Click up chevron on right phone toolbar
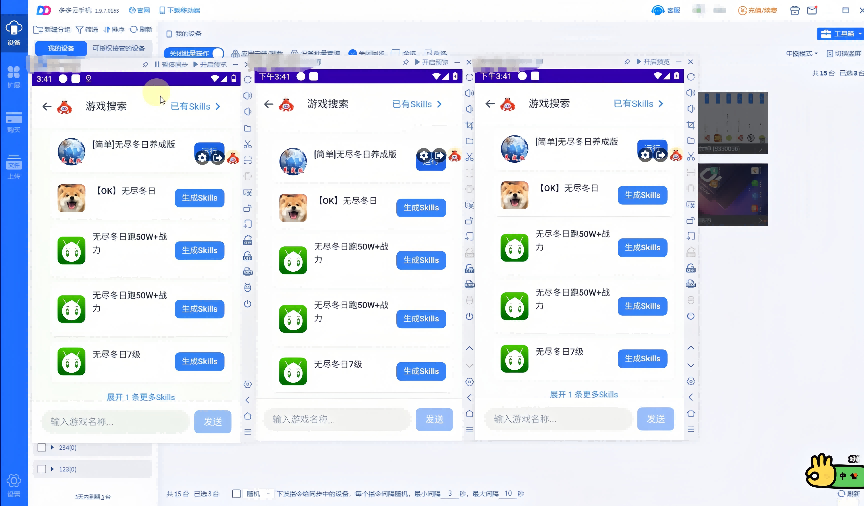Image resolution: width=864 pixels, height=506 pixels. point(691,348)
